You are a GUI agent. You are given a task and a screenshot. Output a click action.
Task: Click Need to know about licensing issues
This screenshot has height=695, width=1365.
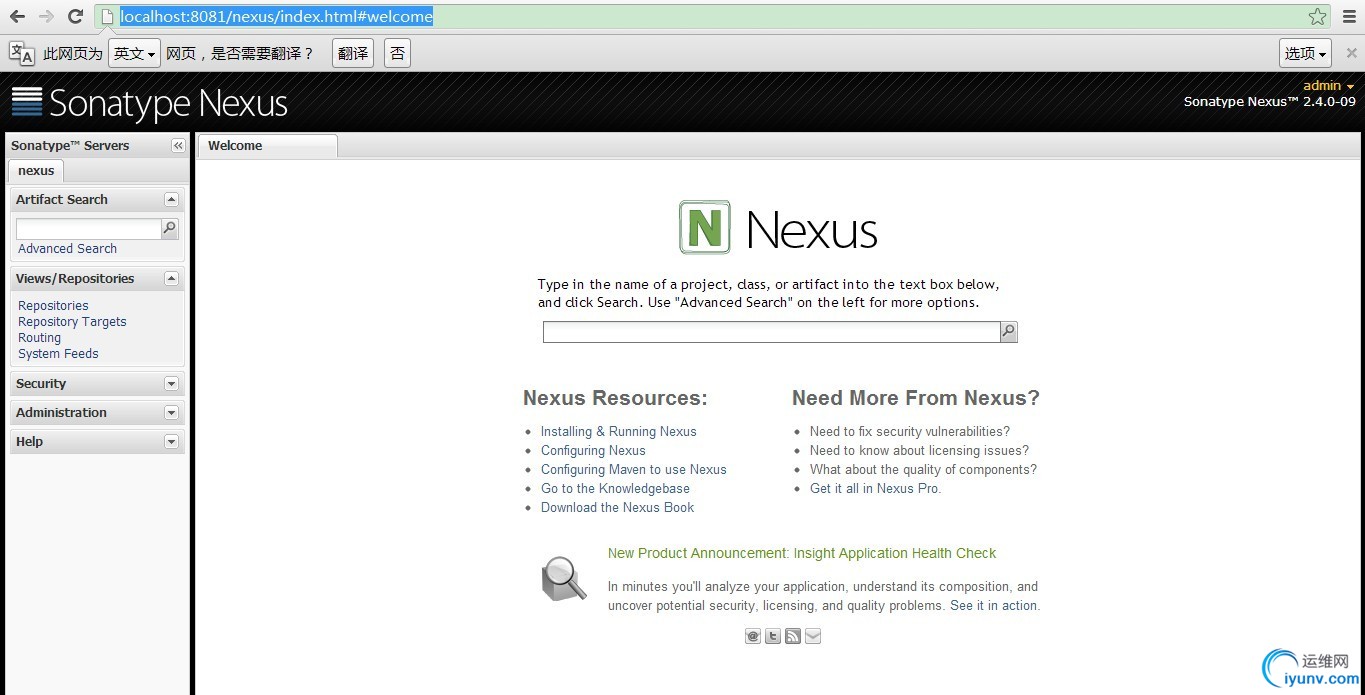pos(919,451)
